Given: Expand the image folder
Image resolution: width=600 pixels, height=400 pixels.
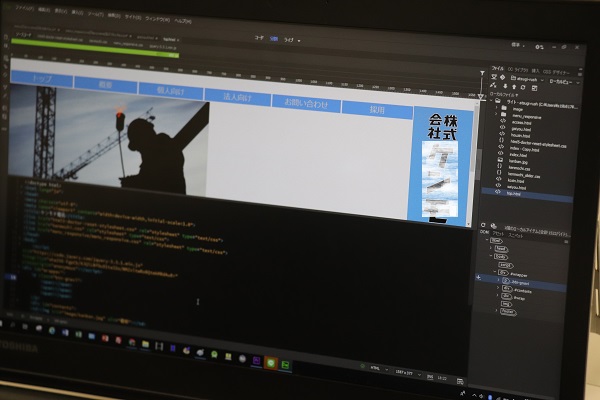Looking at the screenshot, I should point(496,108).
